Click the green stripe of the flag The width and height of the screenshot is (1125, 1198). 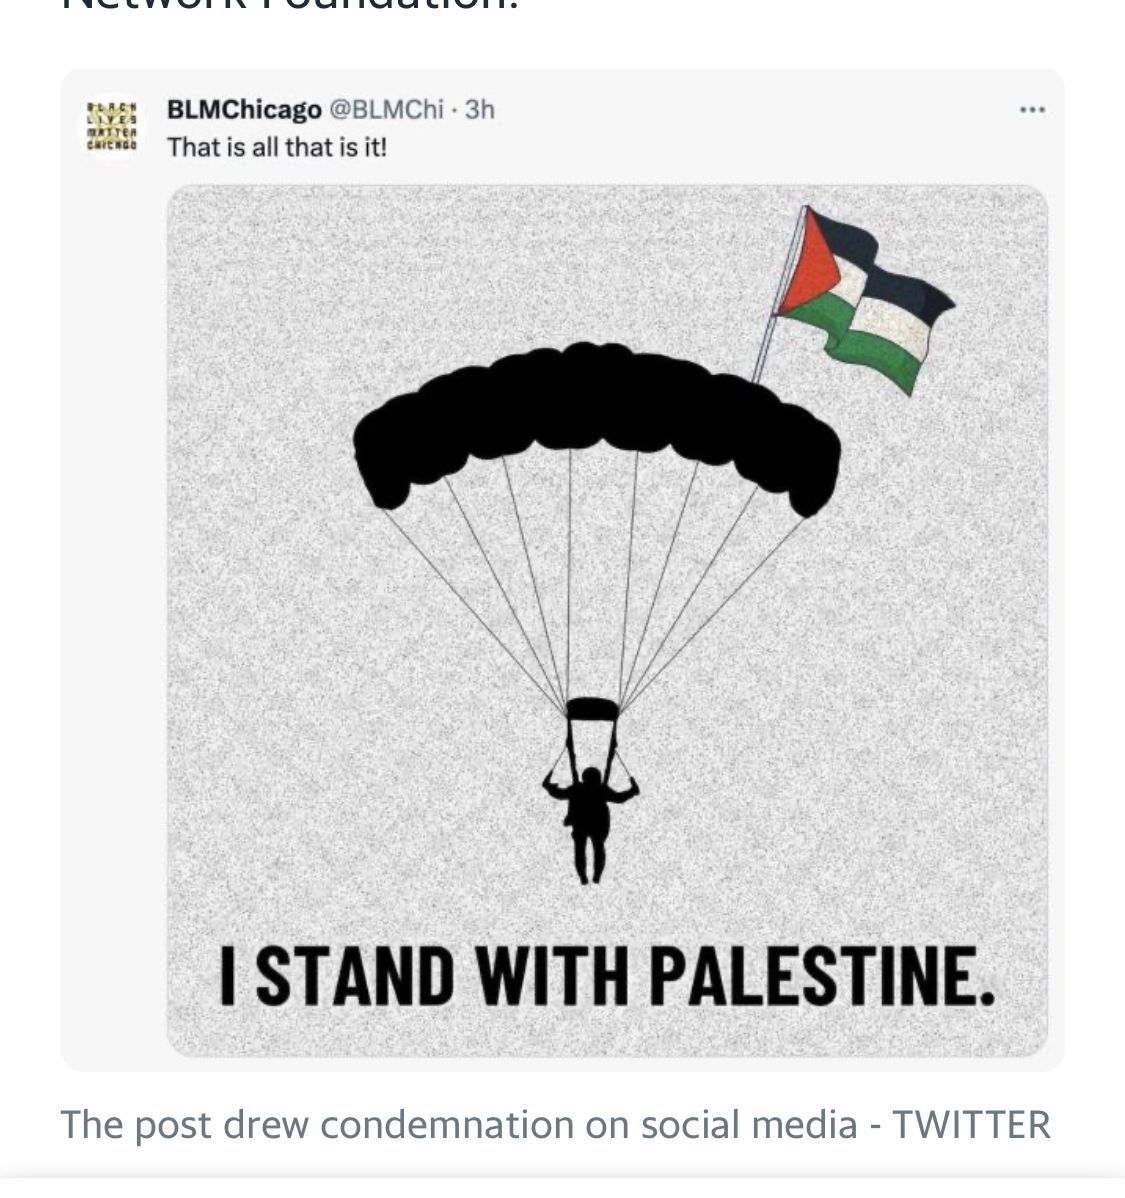coord(864,344)
